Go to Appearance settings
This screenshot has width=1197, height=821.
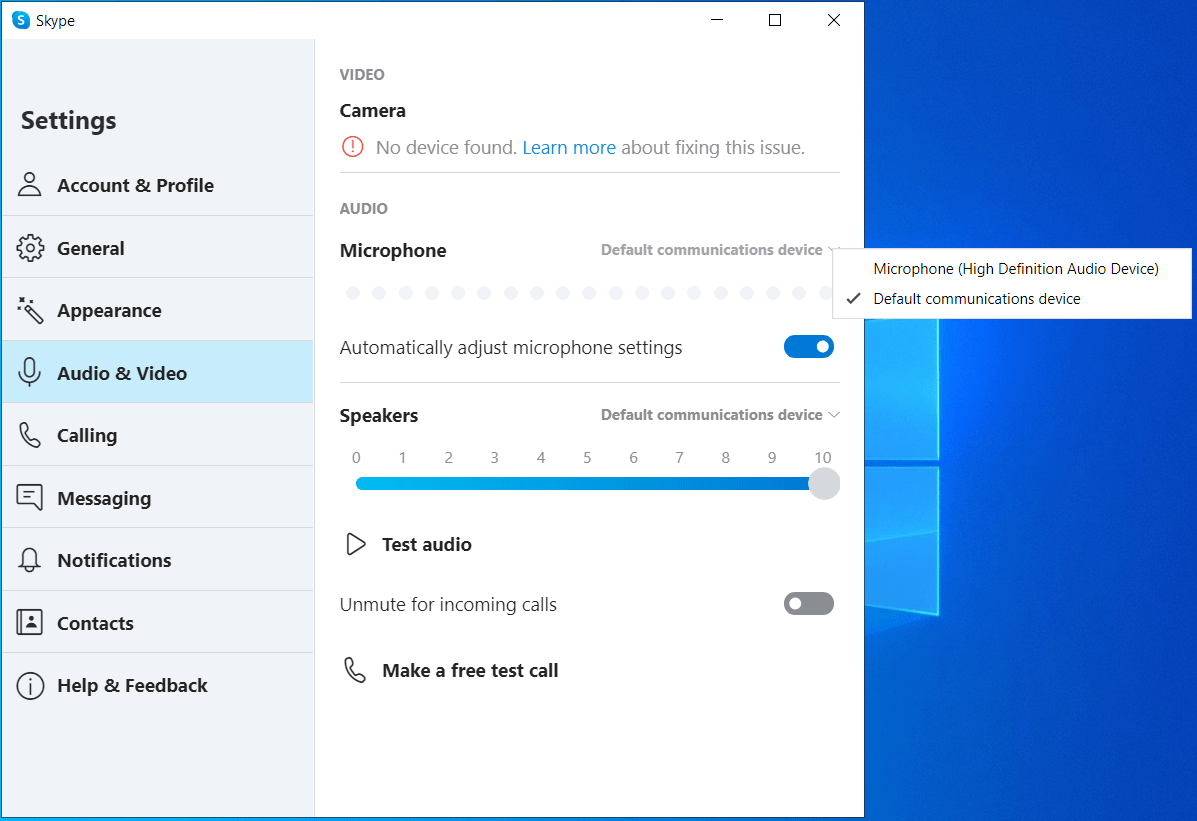coord(157,310)
